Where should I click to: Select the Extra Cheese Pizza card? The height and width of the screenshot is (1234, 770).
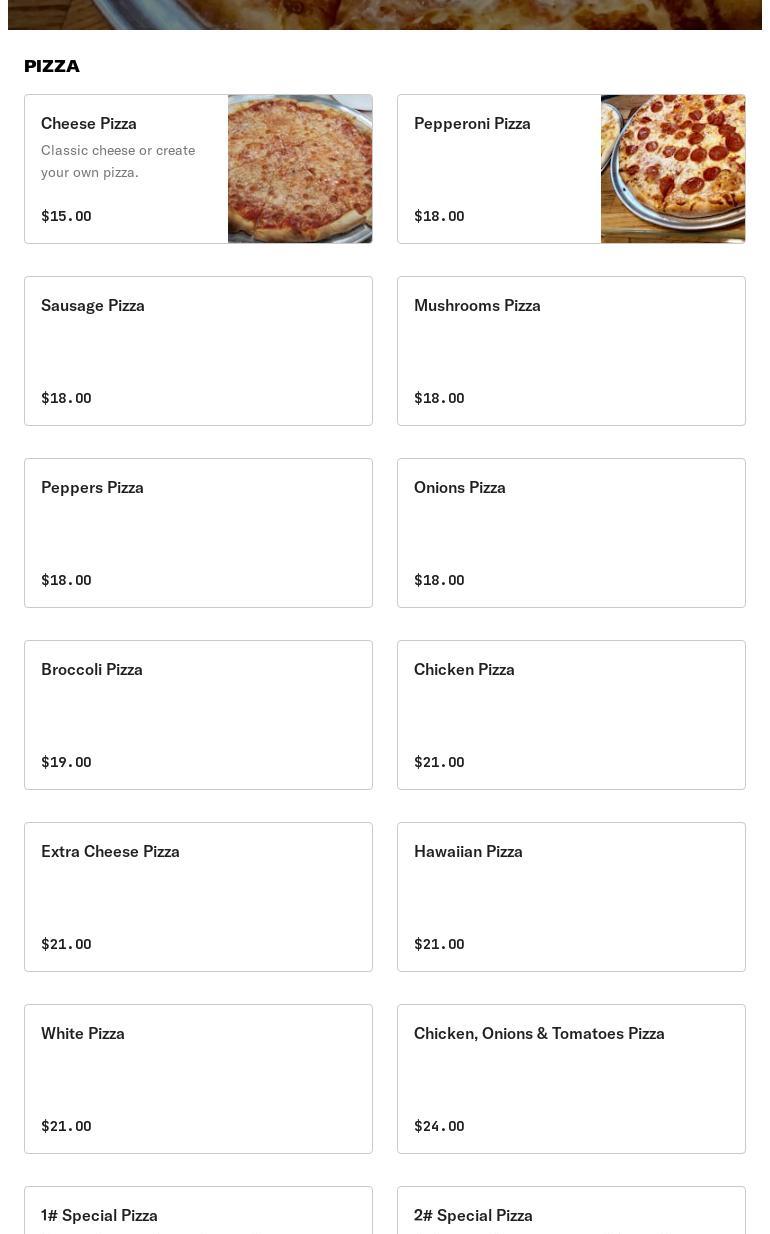coord(198,897)
